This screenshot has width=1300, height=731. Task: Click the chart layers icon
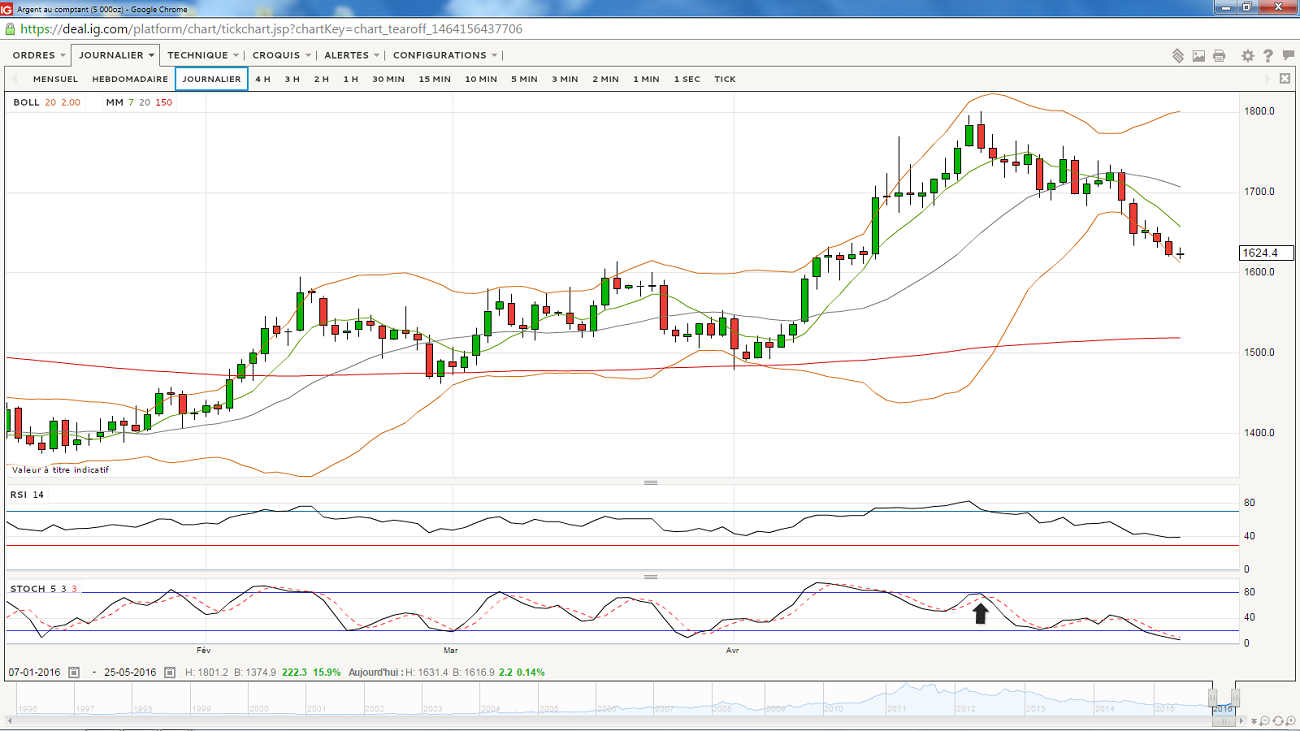point(1178,56)
